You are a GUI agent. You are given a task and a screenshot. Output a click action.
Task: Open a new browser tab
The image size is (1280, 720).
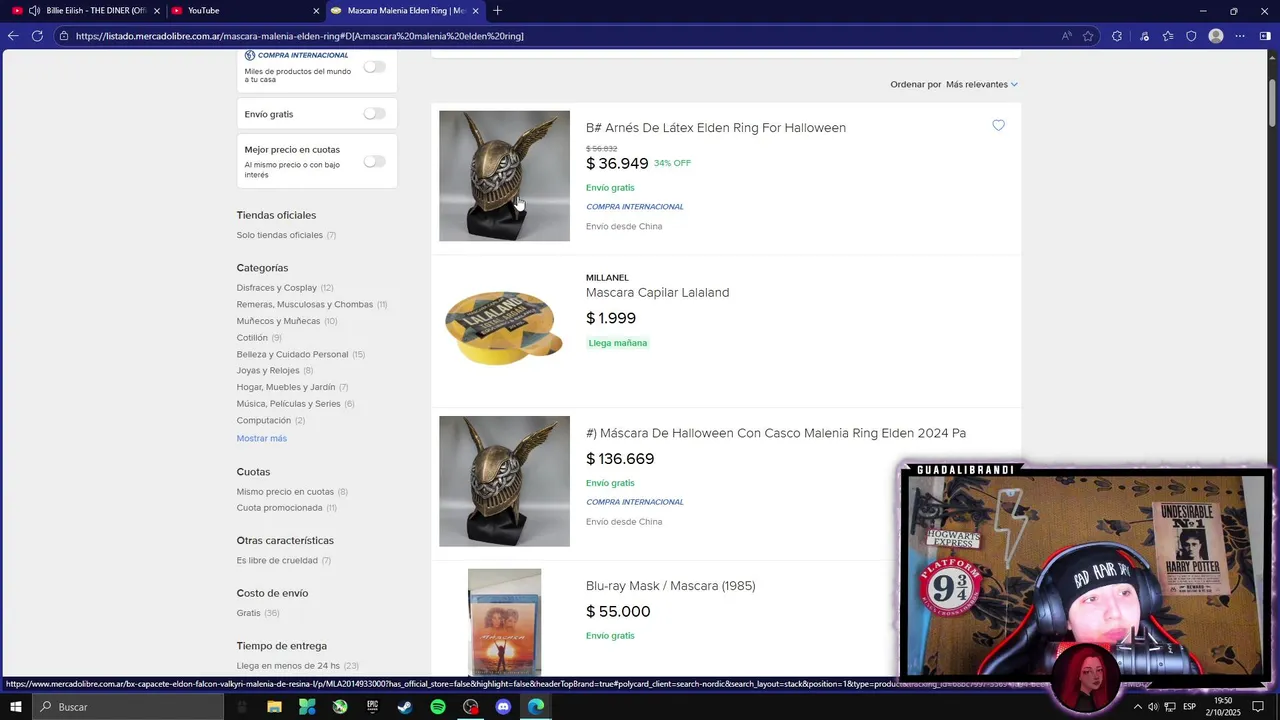point(498,11)
